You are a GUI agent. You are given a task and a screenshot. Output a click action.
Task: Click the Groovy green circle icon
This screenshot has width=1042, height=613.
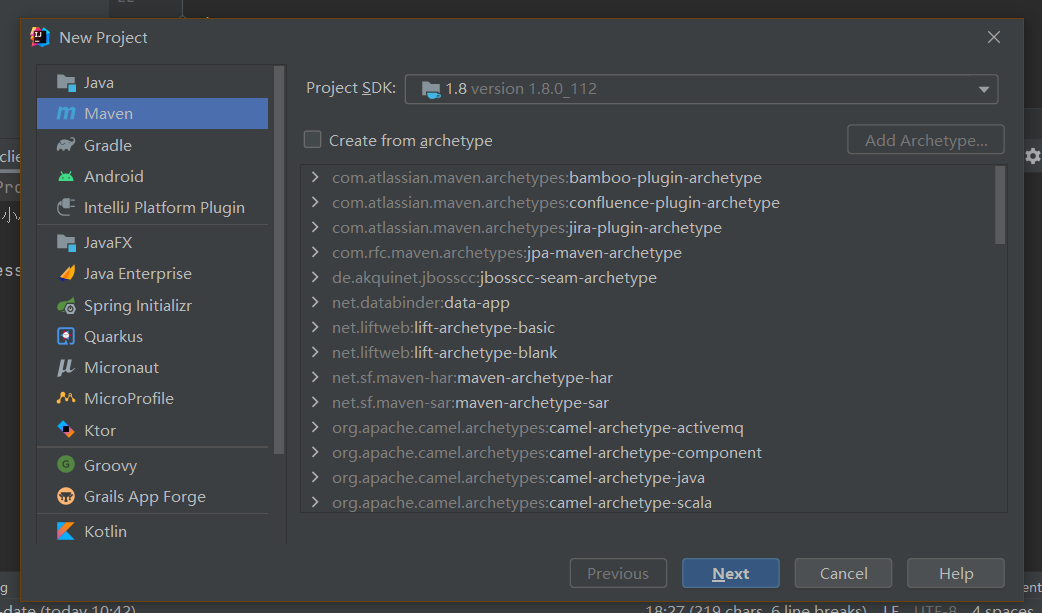[66, 464]
